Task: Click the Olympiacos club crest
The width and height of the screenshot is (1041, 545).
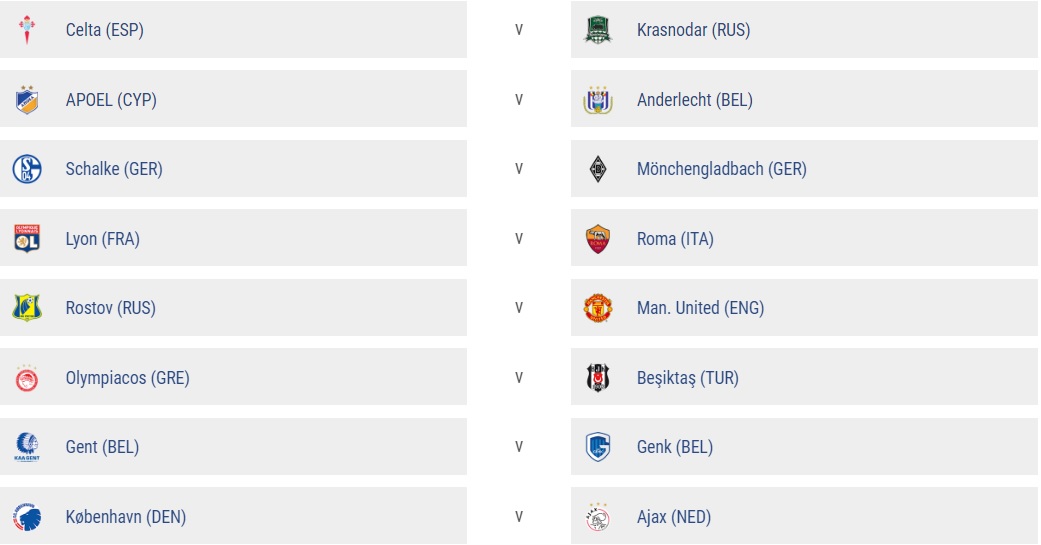Action: click(27, 378)
